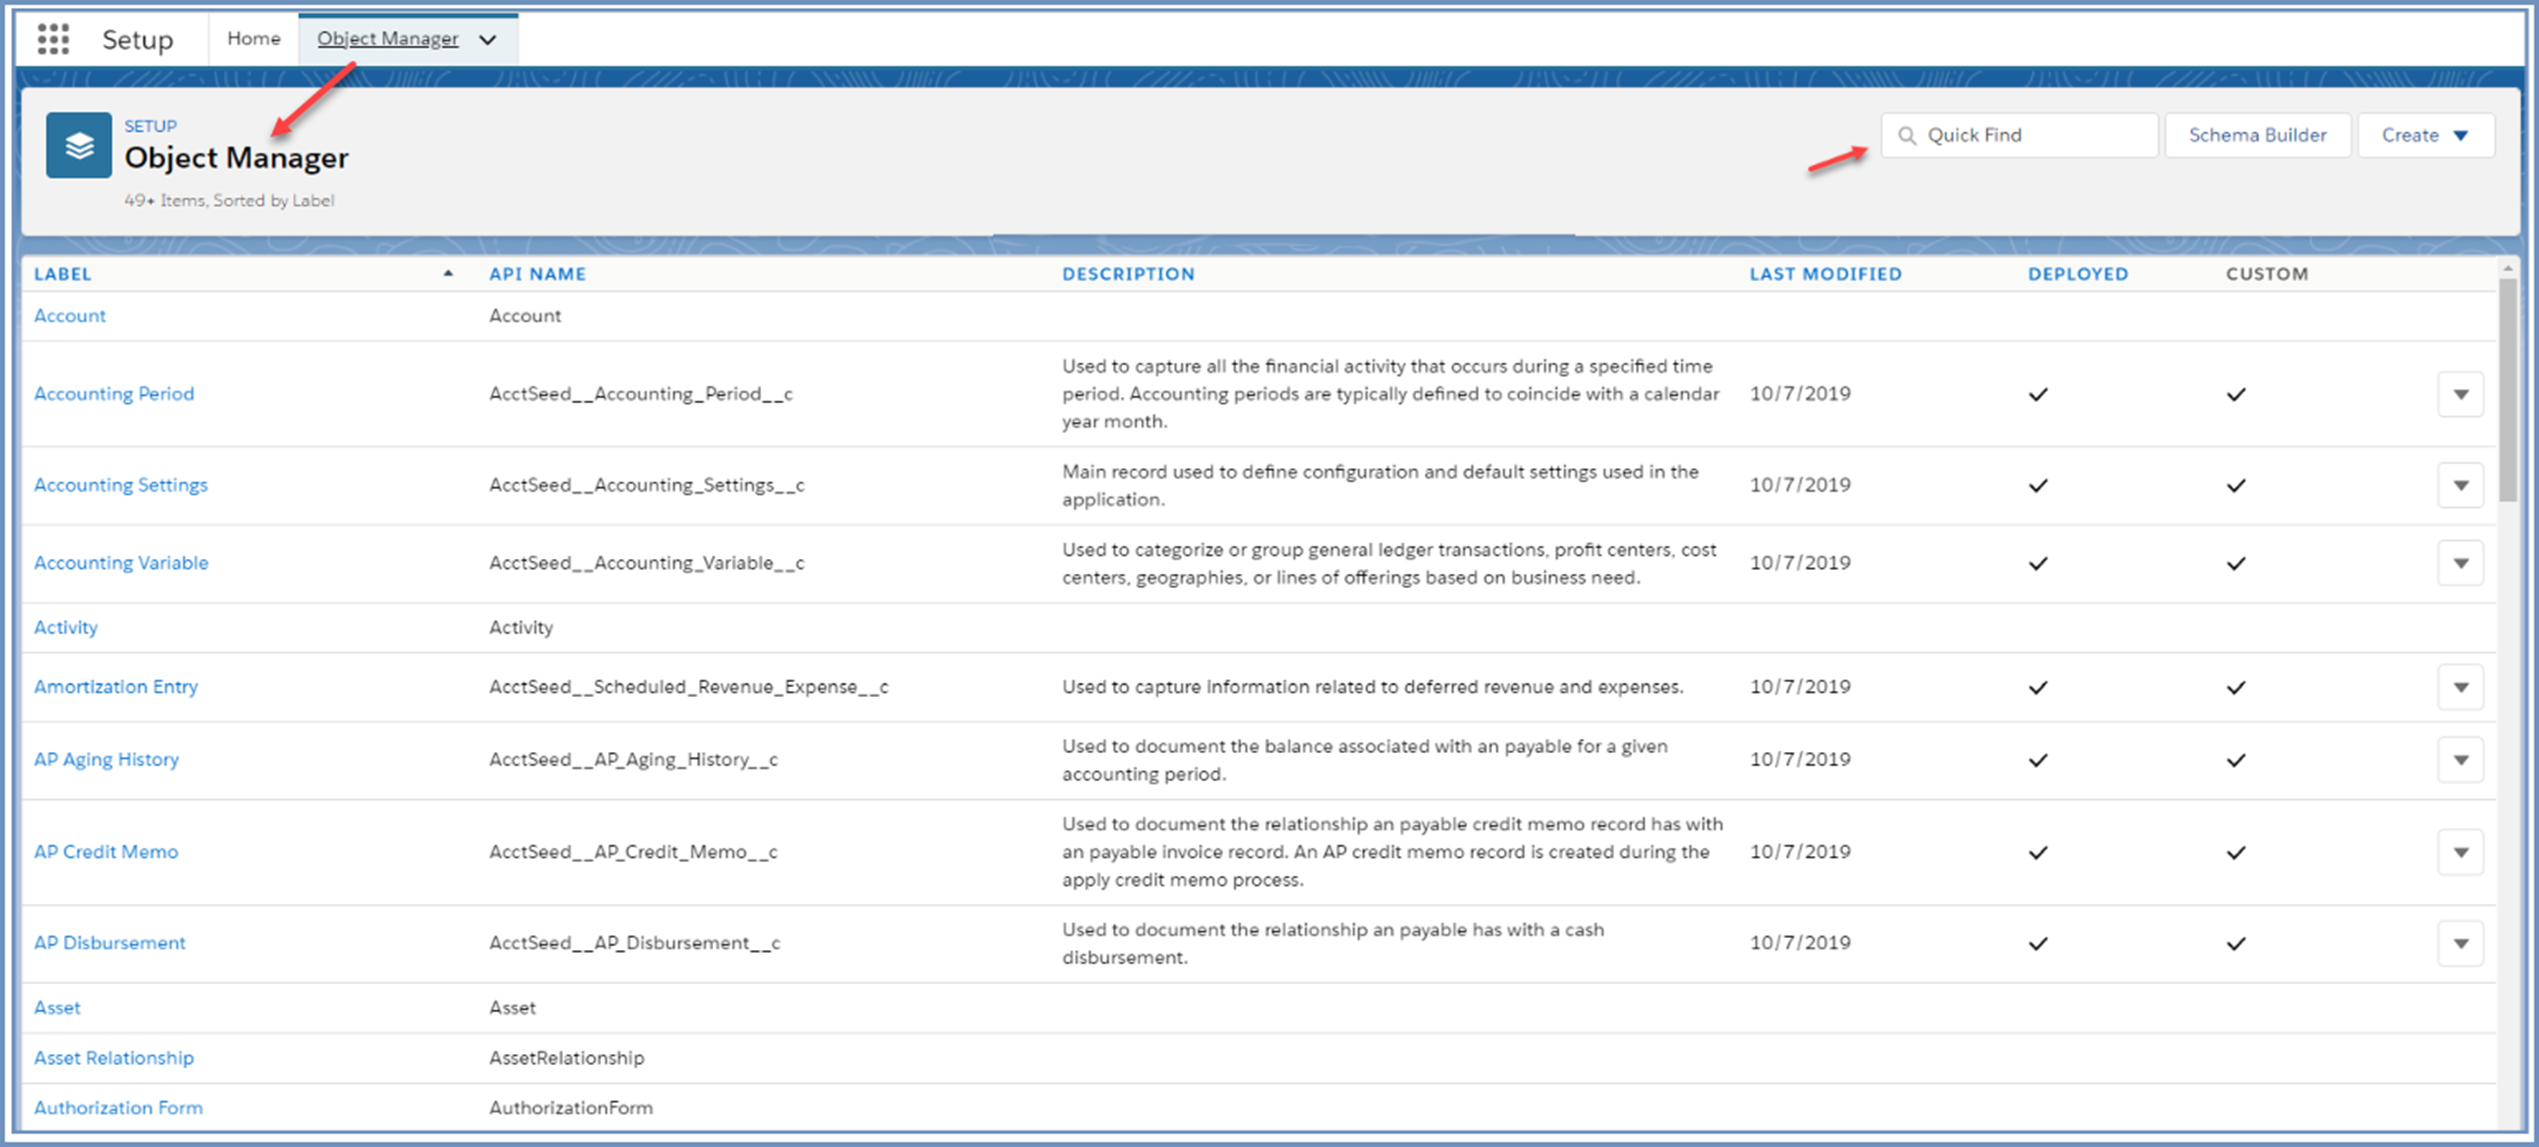Select the Object Manager tab
Viewport: 2539px width, 1147px height.
click(388, 39)
